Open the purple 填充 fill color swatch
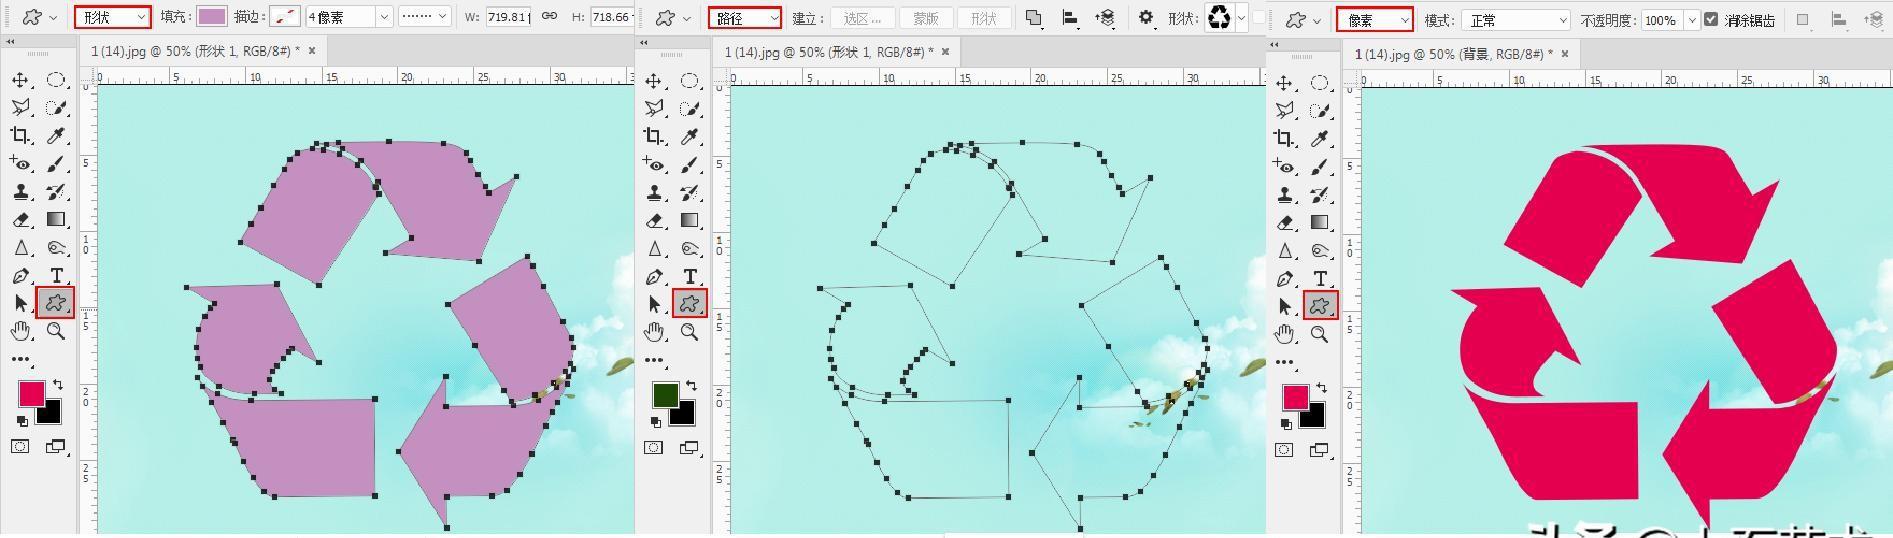 (x=211, y=17)
